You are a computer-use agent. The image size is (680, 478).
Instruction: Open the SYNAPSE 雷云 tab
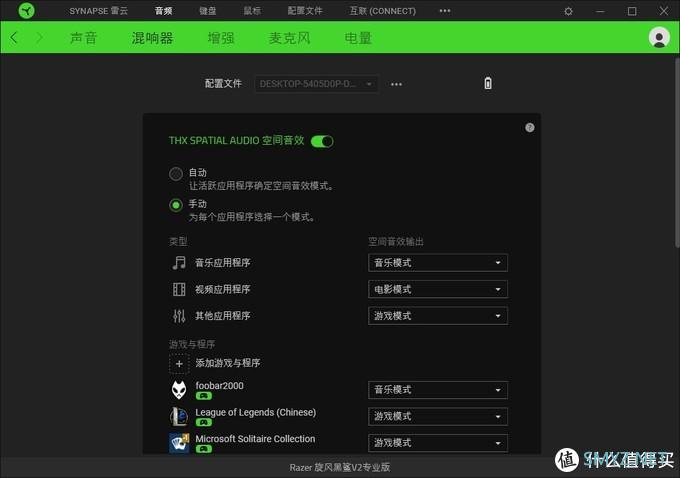click(x=98, y=11)
